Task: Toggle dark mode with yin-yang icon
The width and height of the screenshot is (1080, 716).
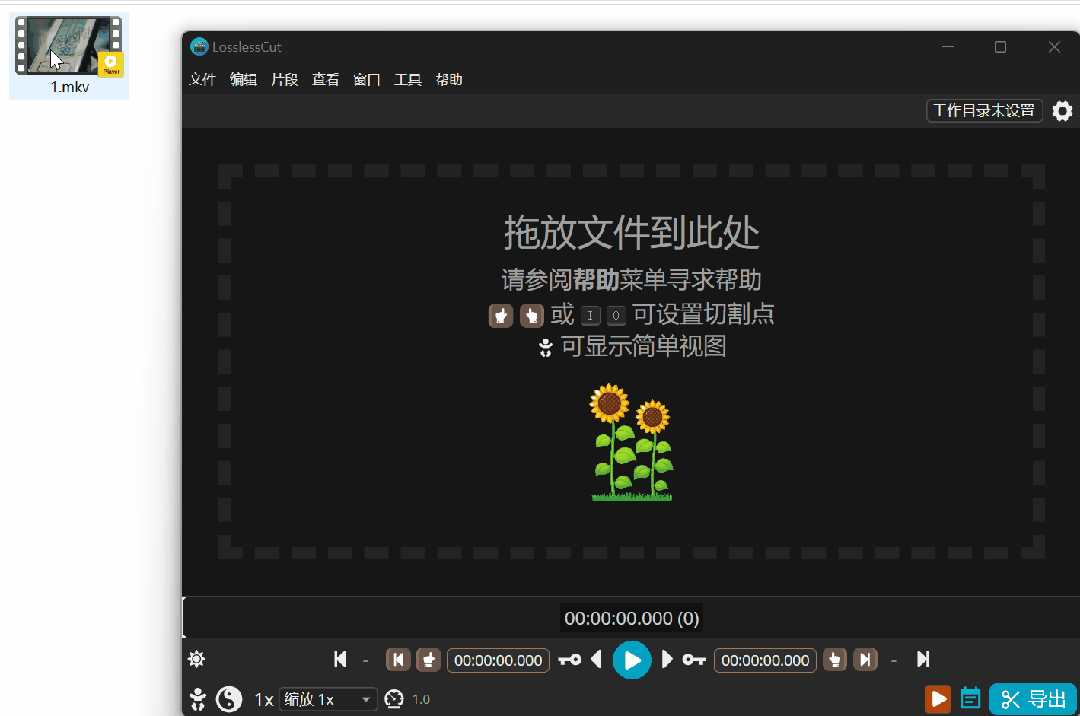Action: pos(229,698)
